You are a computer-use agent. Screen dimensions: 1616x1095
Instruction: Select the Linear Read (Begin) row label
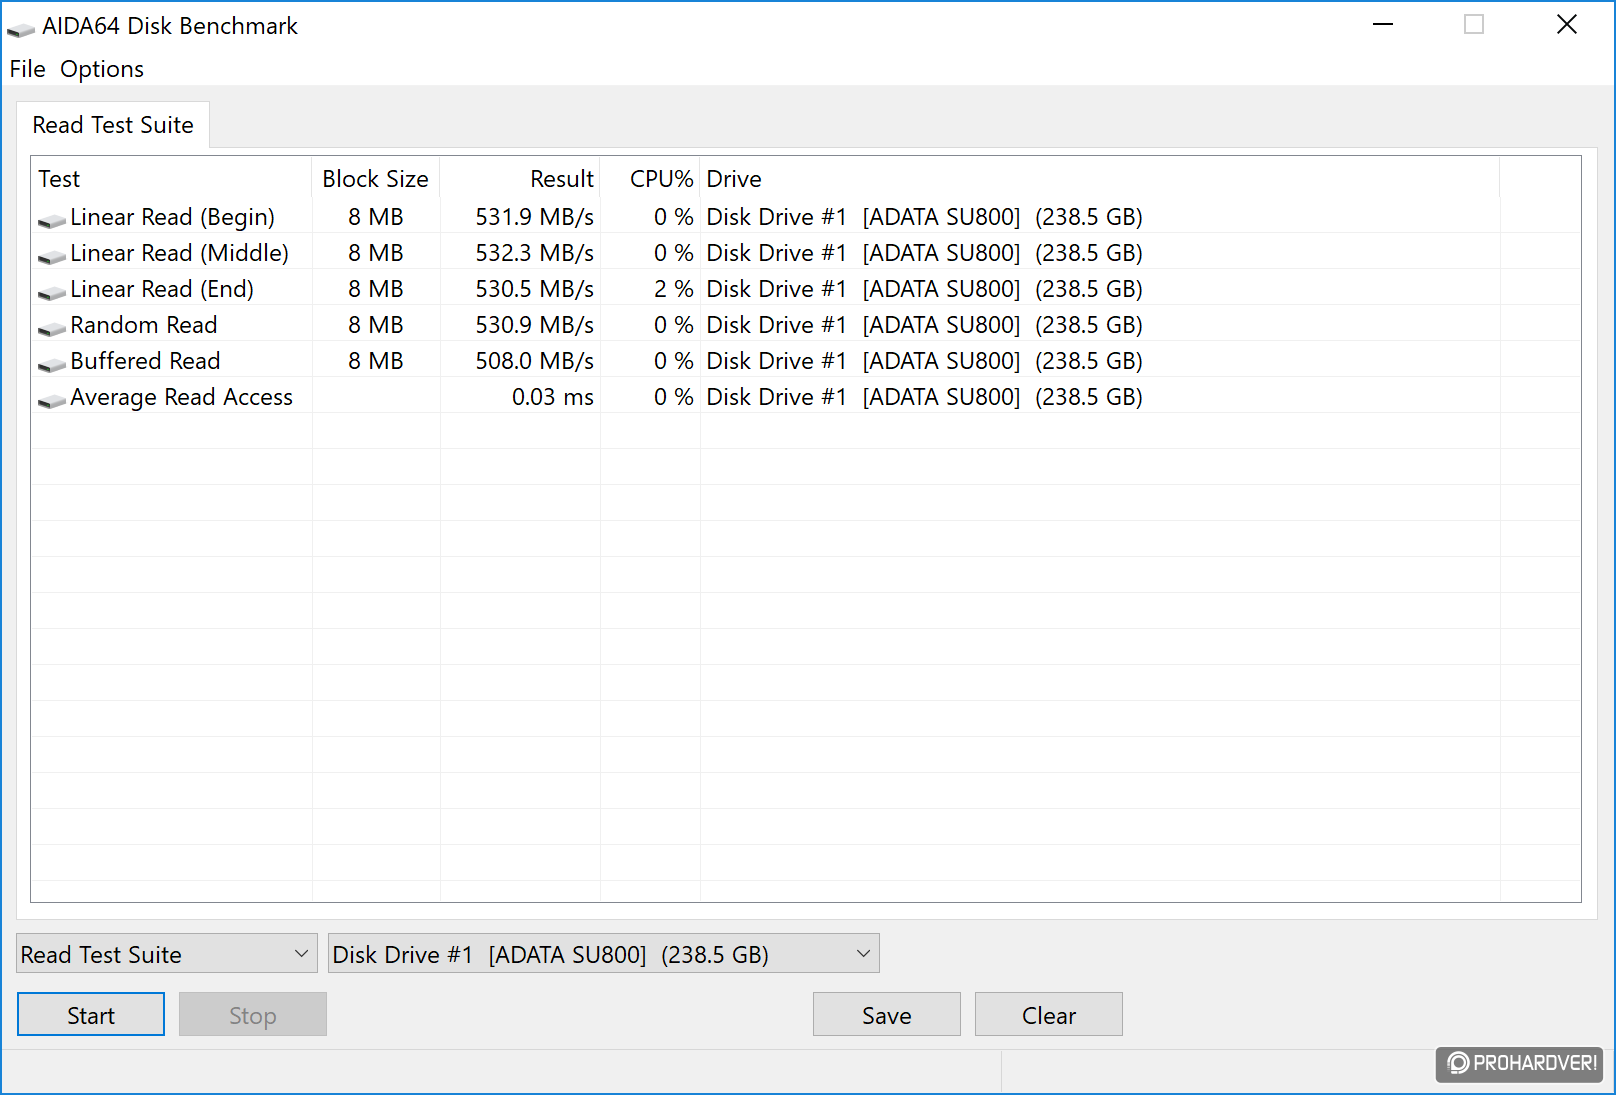tap(172, 217)
